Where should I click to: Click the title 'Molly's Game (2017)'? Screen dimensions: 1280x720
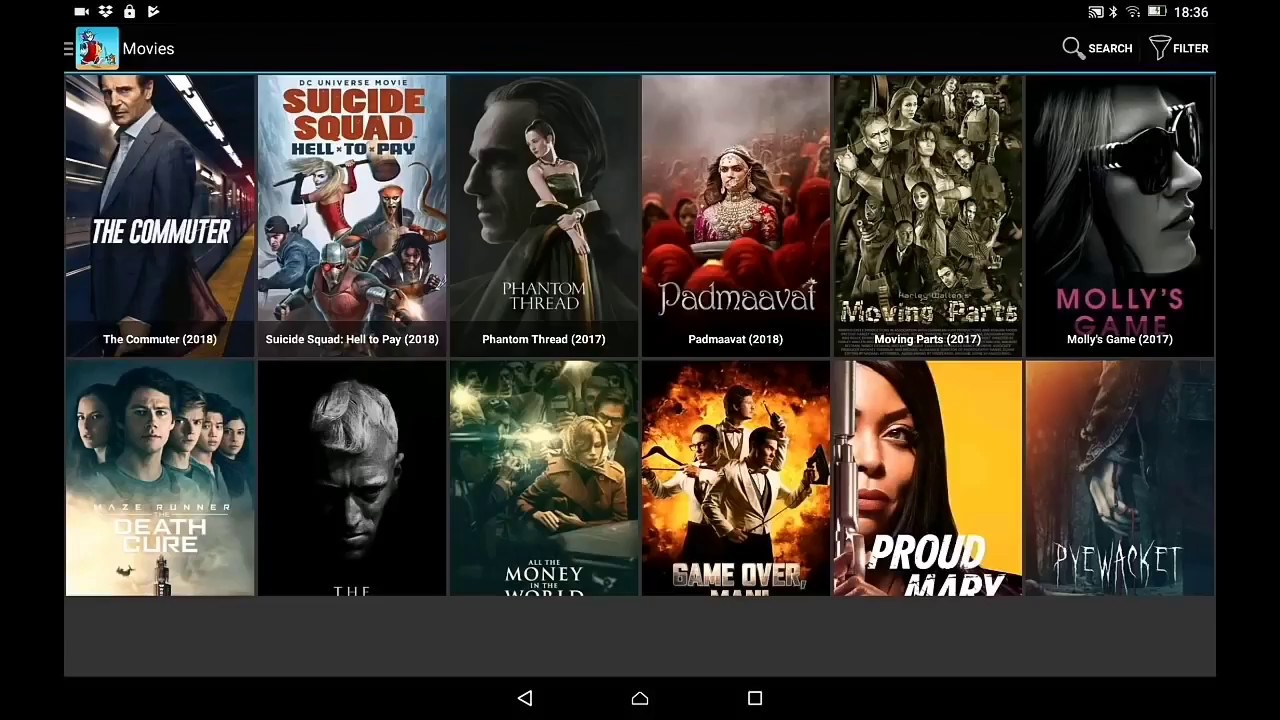click(1119, 339)
